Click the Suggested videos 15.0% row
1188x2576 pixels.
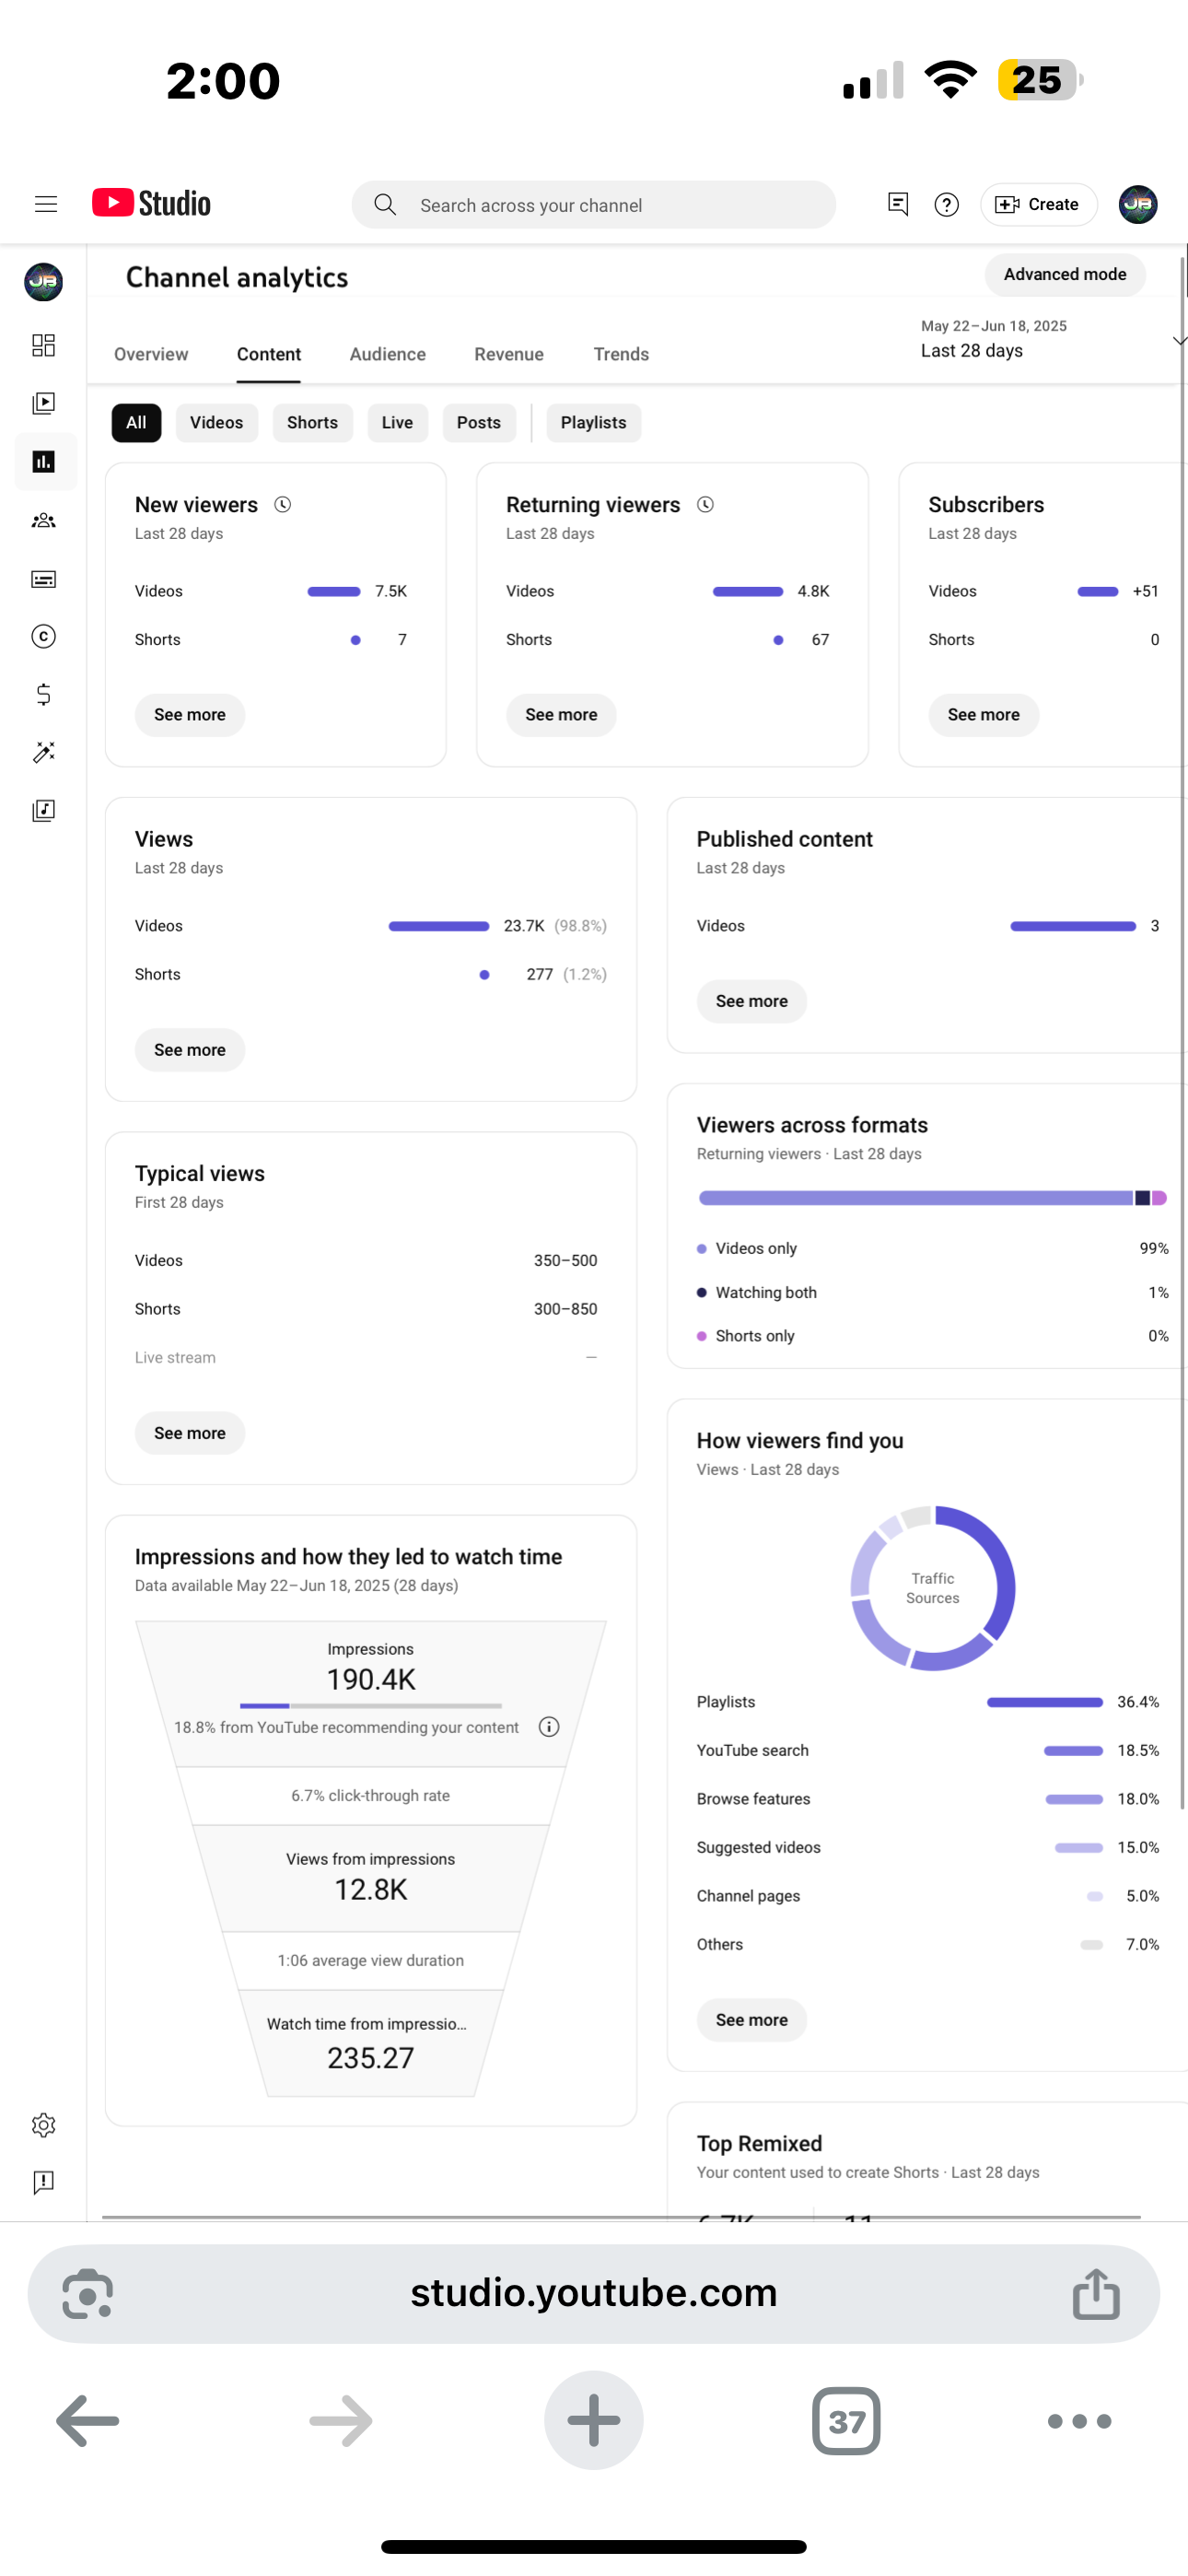point(928,1847)
